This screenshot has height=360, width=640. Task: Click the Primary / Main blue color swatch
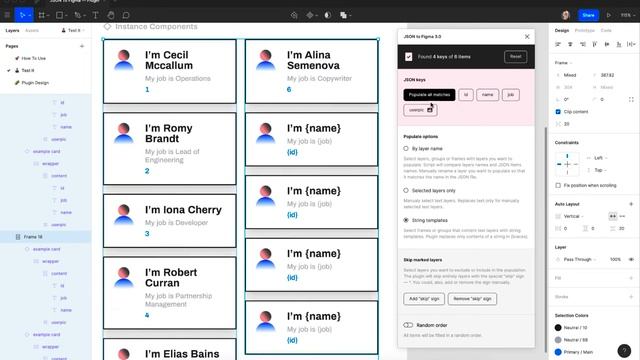[x=558, y=352]
